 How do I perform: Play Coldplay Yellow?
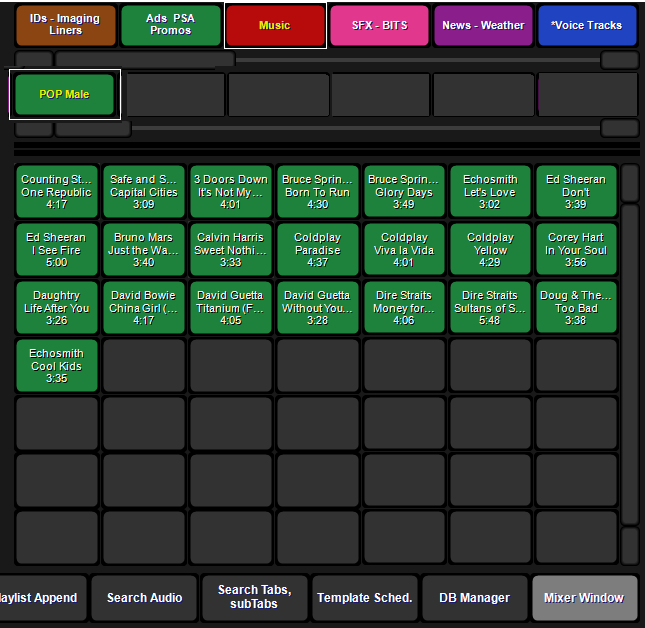pos(490,250)
